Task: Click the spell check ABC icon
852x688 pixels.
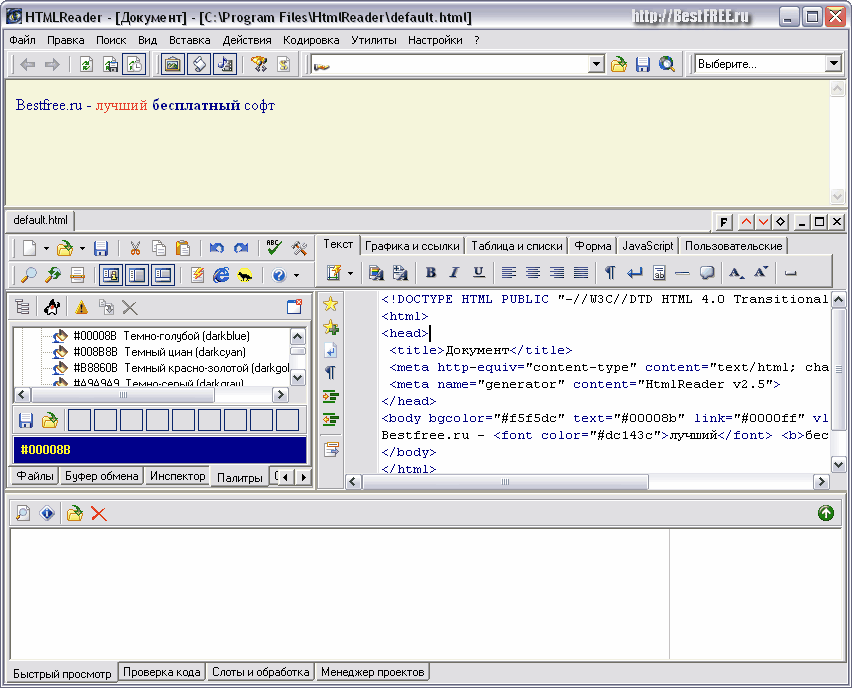Action: coord(273,248)
